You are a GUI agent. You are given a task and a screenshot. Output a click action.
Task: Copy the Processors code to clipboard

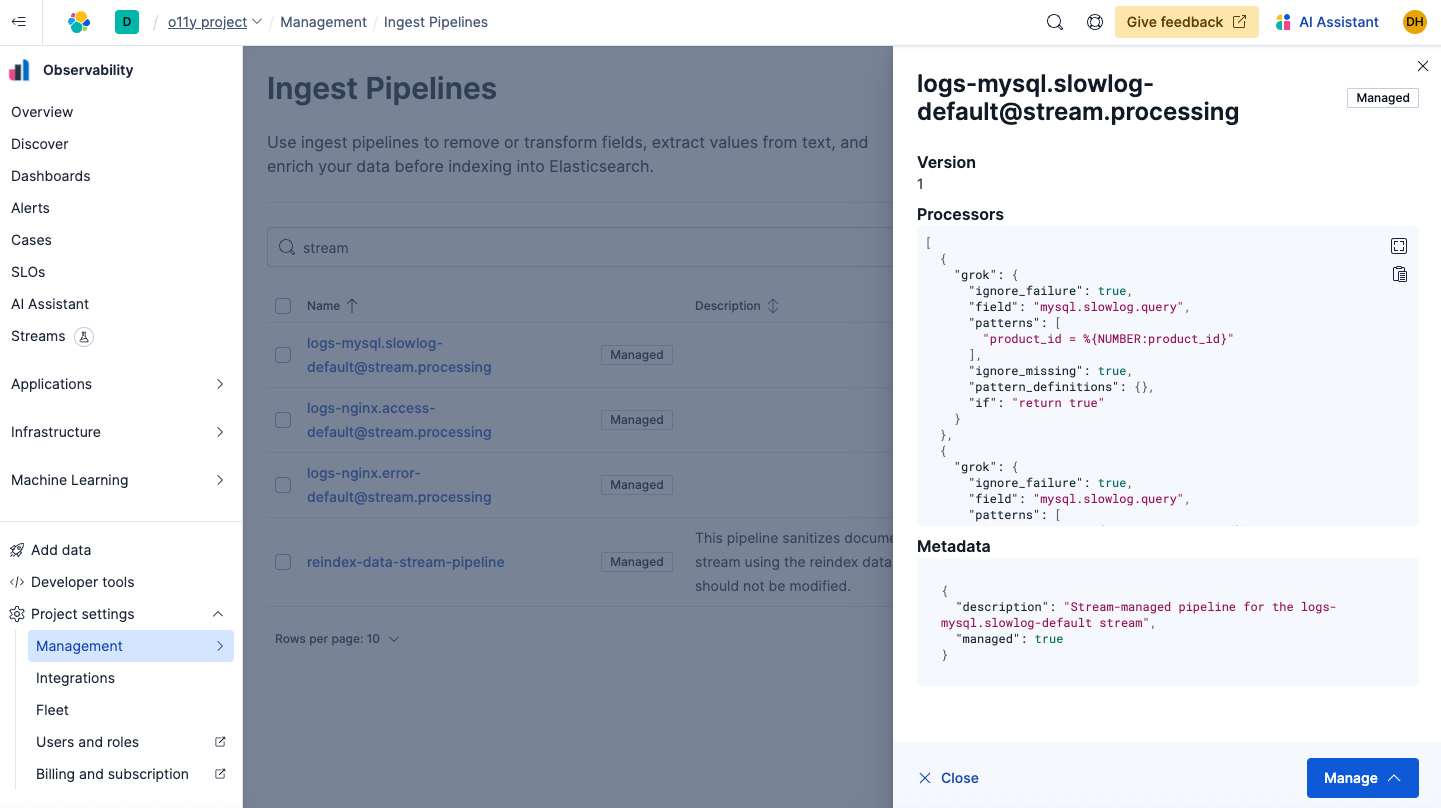(x=1399, y=274)
